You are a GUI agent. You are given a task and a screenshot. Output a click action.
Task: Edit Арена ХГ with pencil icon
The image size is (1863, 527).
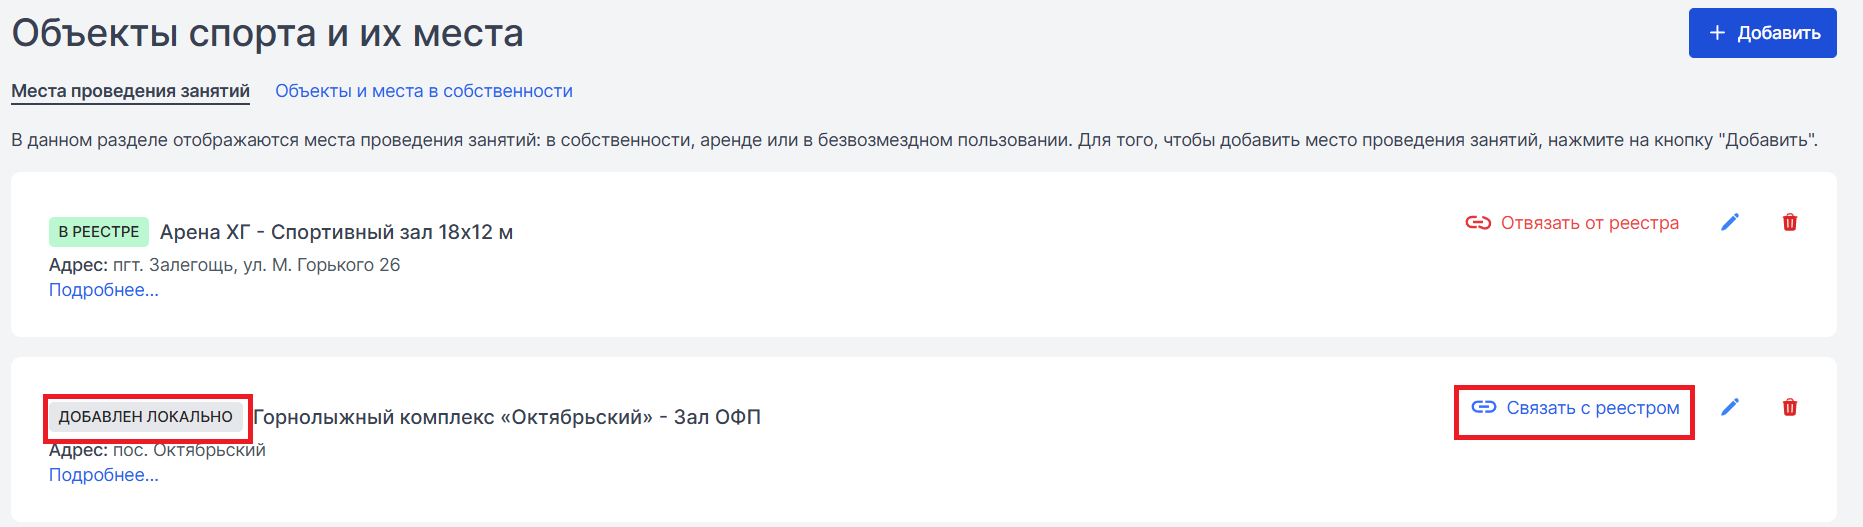(x=1730, y=222)
